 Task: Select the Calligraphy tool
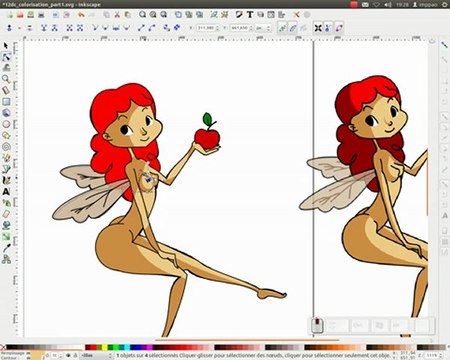click(x=6, y=180)
